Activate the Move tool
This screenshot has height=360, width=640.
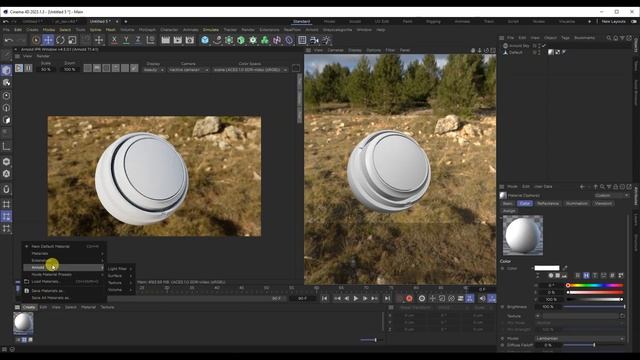pyautogui.click(x=48, y=40)
